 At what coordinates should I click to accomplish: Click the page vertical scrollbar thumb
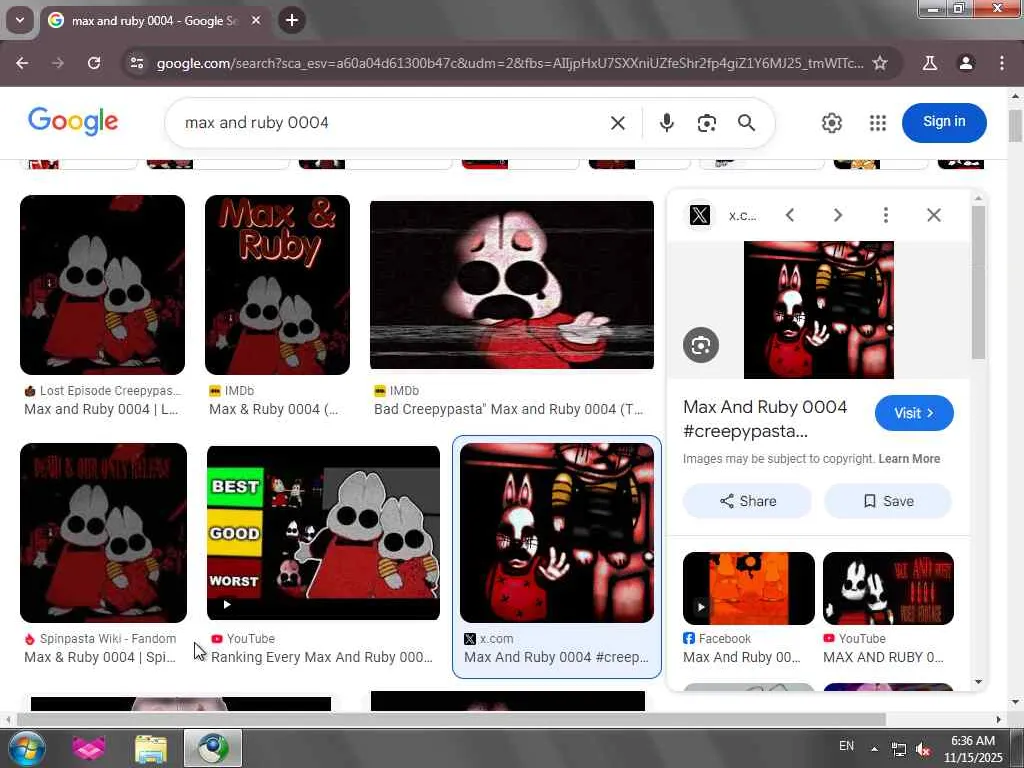pyautogui.click(x=1015, y=125)
